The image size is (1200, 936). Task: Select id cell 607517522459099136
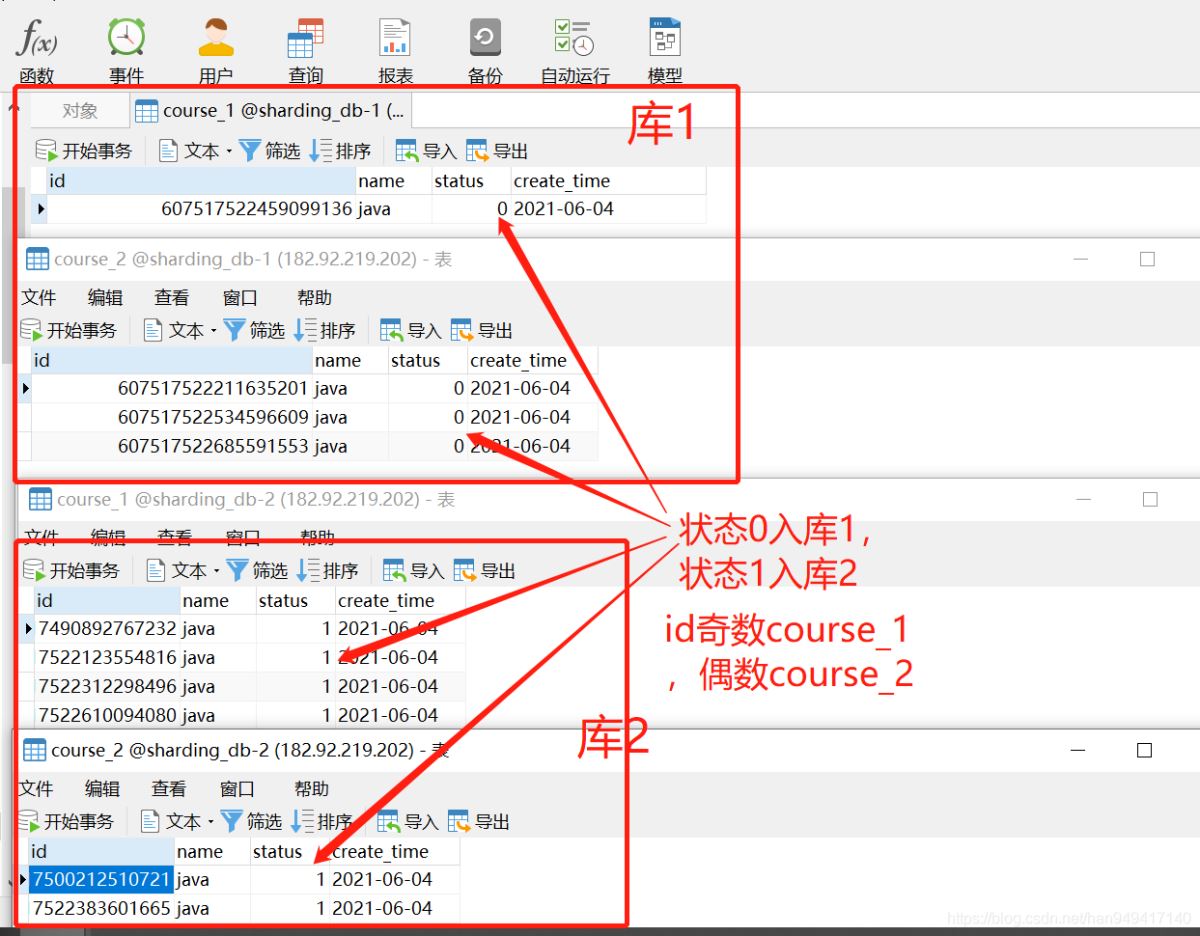(202, 209)
